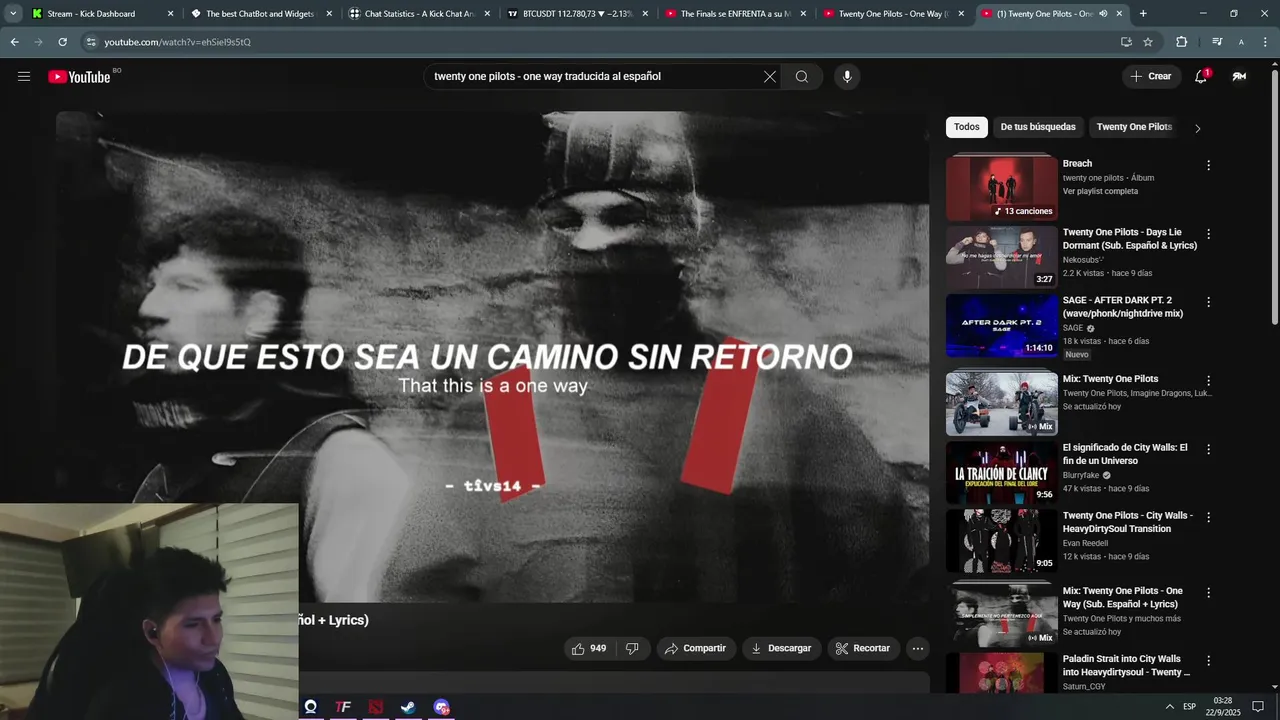Close the BTCUSDT tab

(645, 14)
